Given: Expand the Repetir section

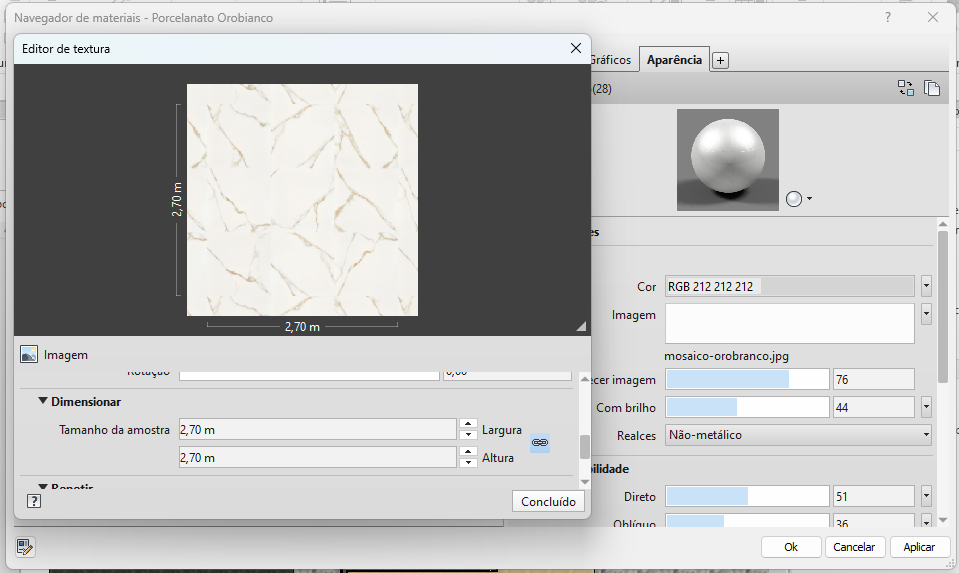Looking at the screenshot, I should pos(43,487).
